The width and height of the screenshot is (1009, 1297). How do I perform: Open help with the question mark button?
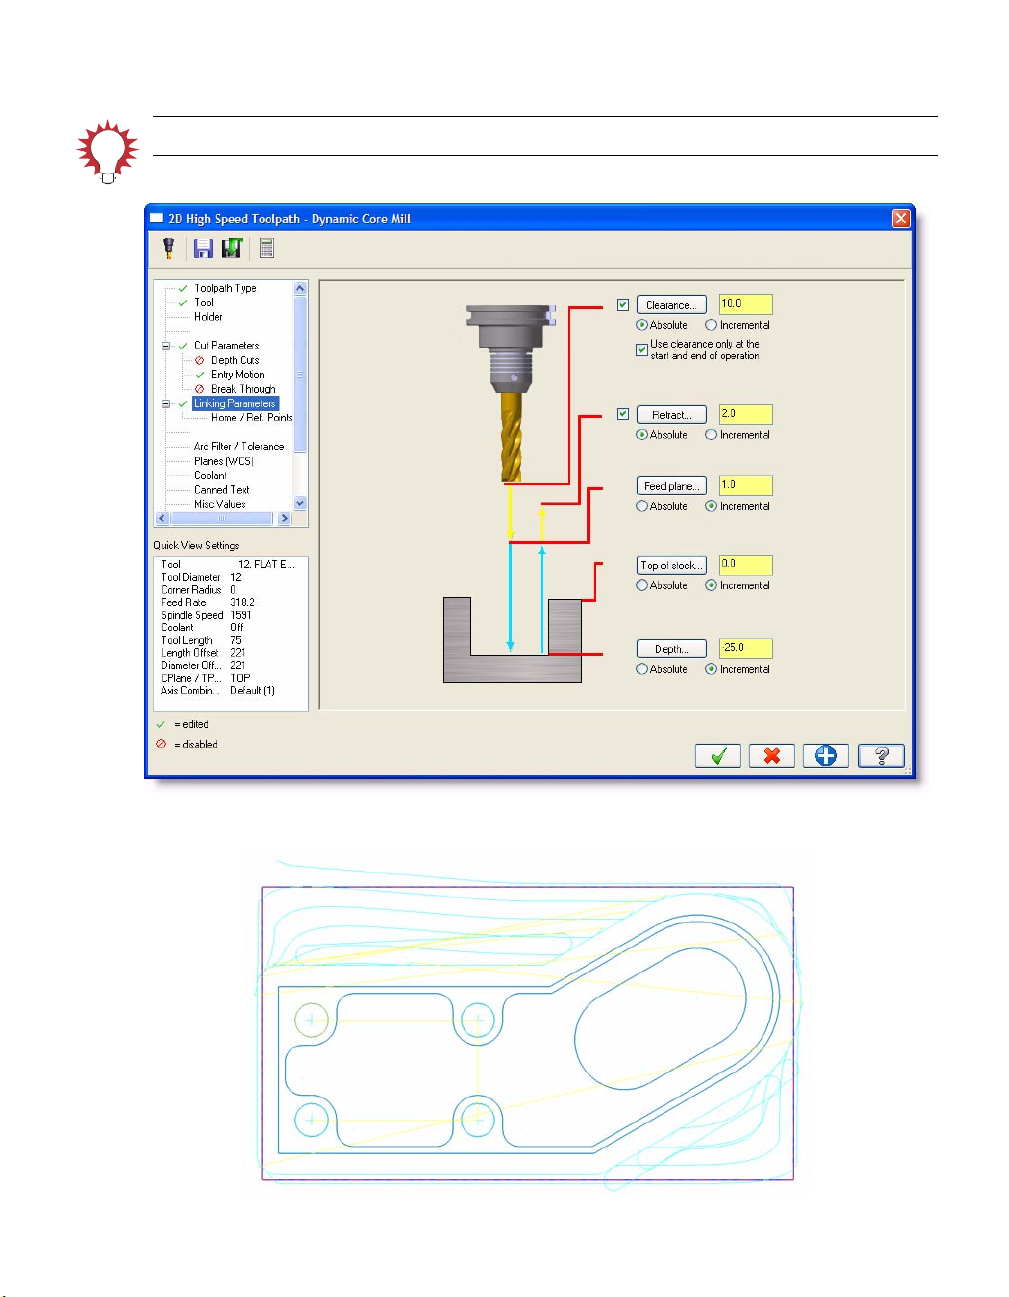point(881,756)
